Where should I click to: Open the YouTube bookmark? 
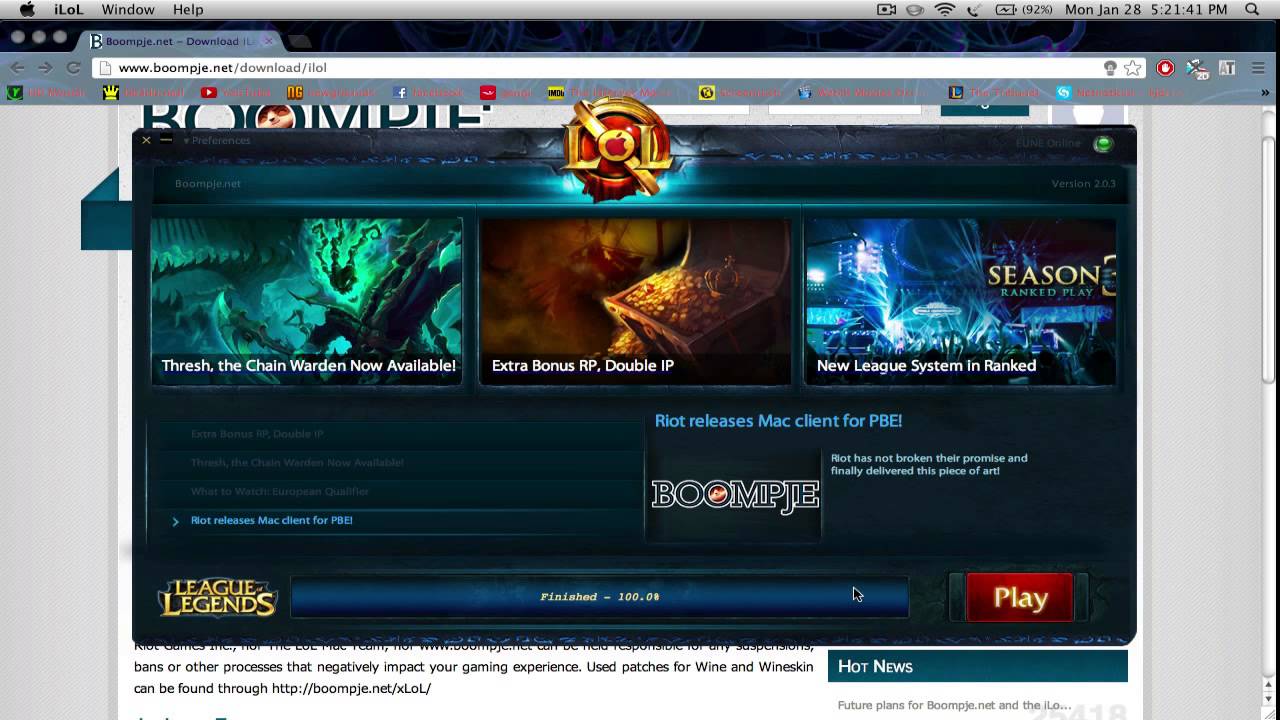pyautogui.click(x=236, y=93)
